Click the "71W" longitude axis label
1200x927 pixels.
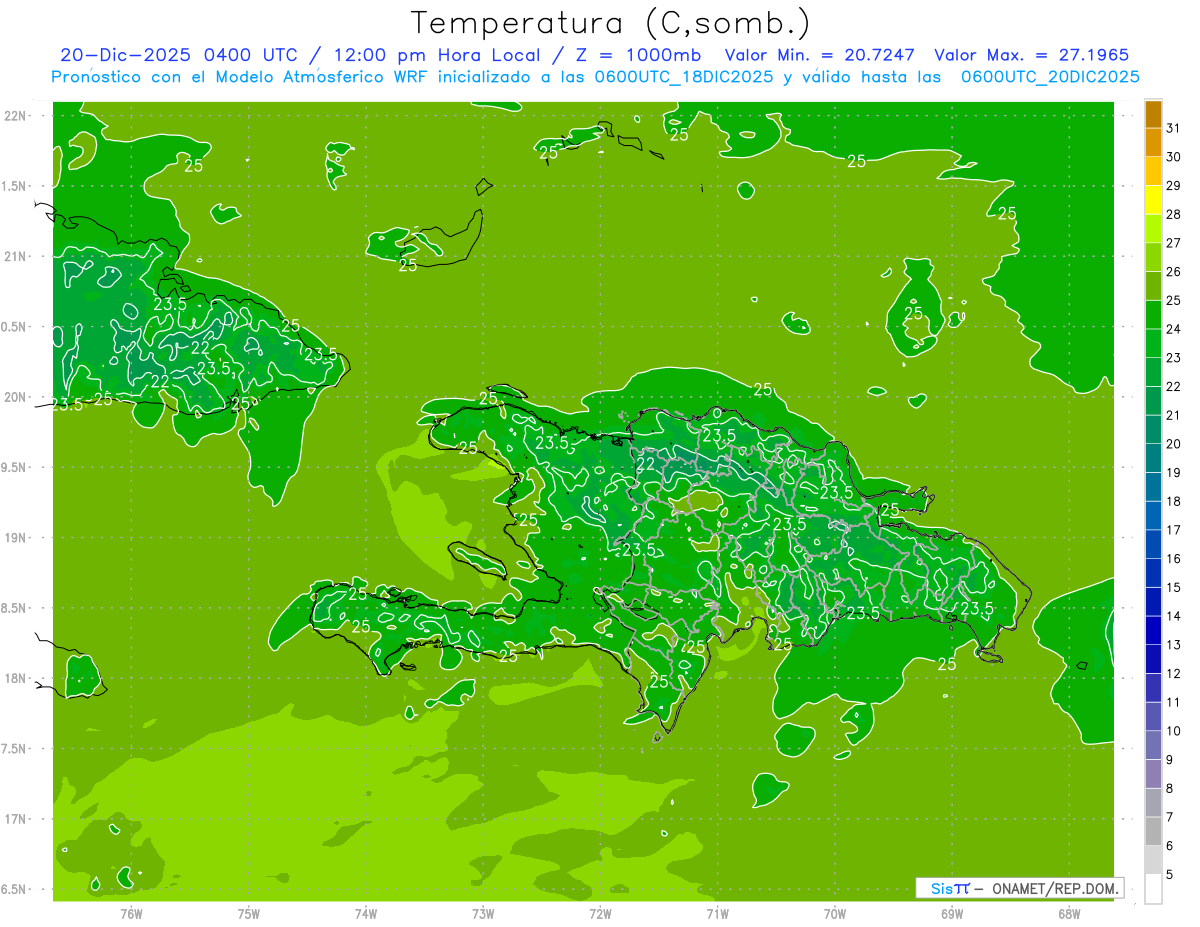pos(717,913)
